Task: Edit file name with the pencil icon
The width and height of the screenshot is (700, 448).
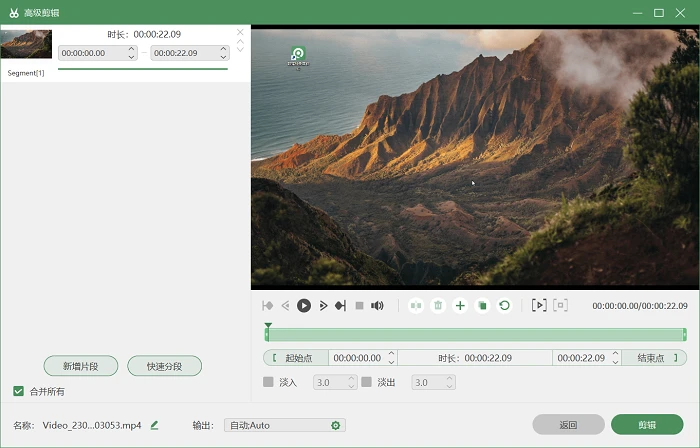Action: coord(154,425)
